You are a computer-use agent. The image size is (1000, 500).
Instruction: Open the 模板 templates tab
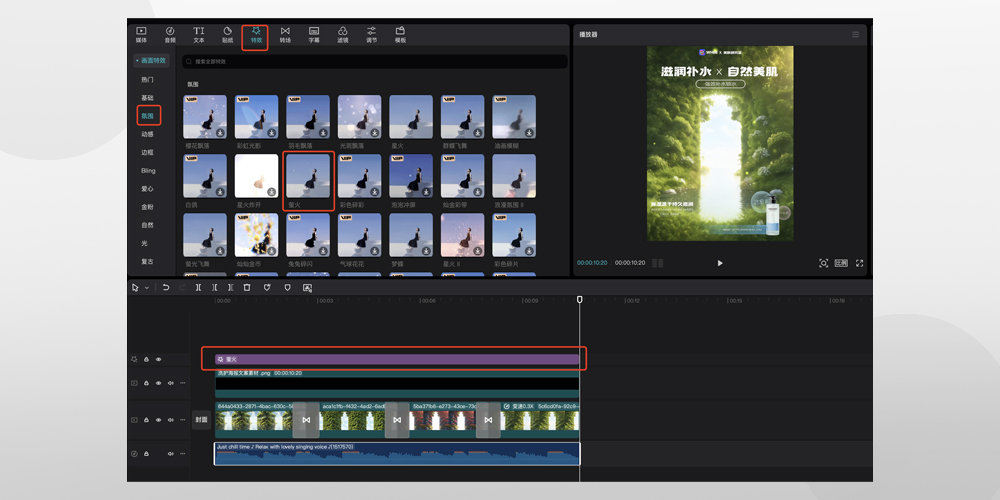point(400,34)
